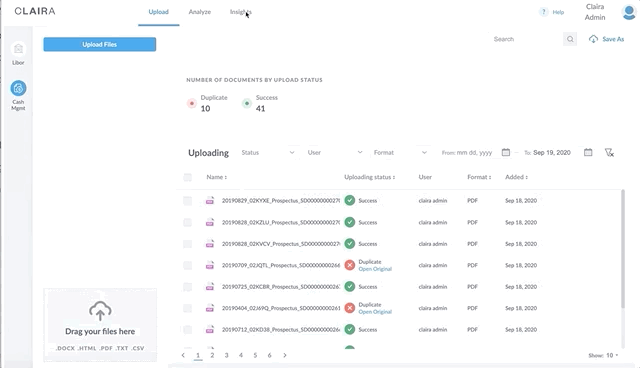Click red duplicate icon for 20190709_02JQTL row

click(350, 265)
